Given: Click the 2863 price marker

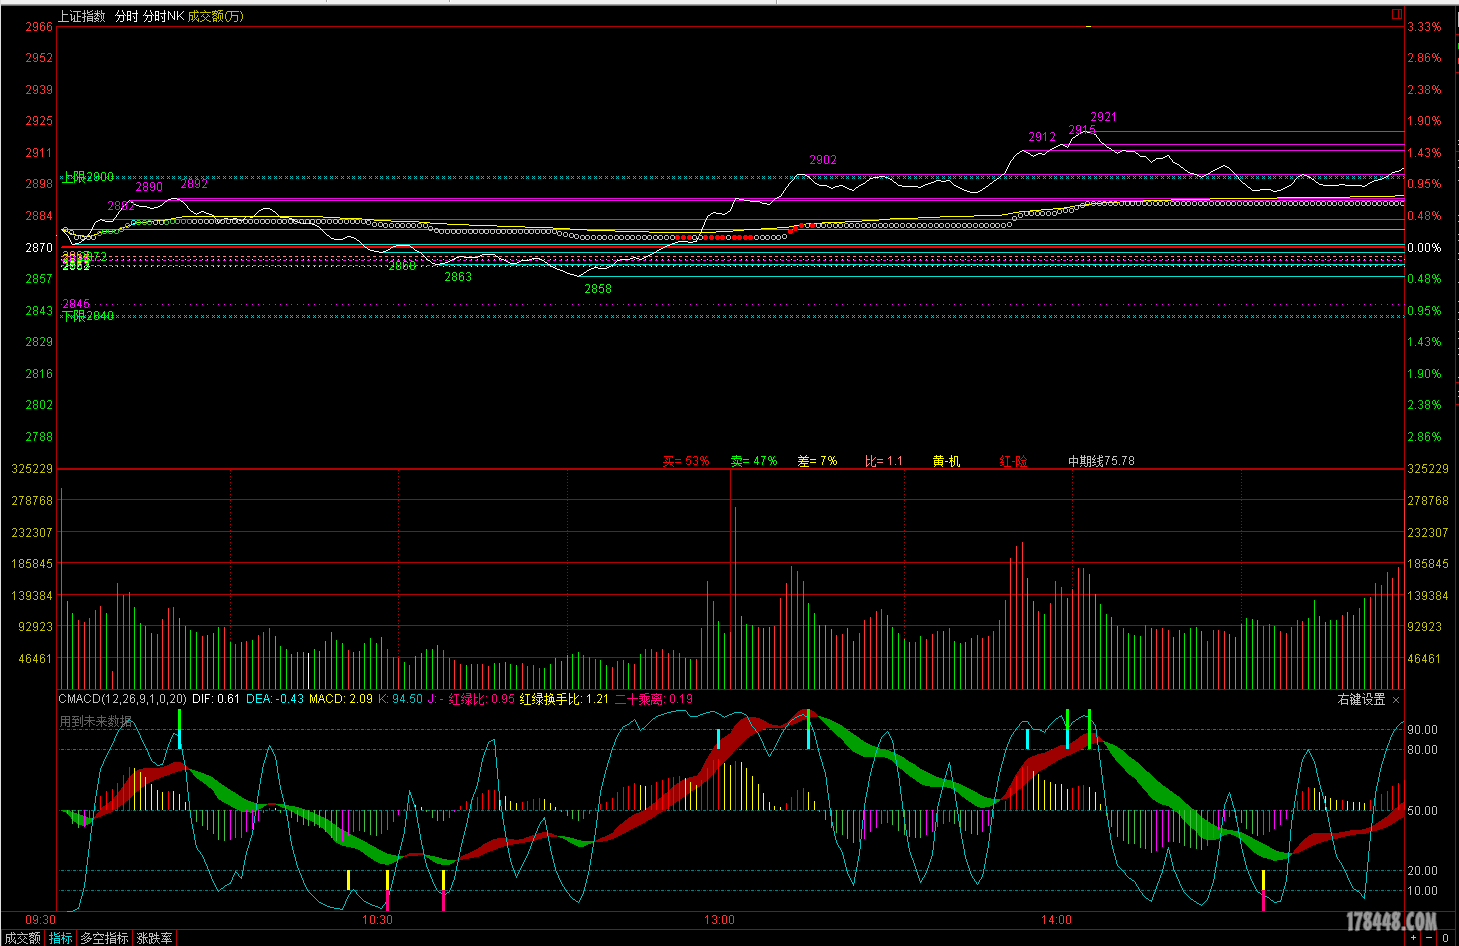Looking at the screenshot, I should tap(458, 277).
